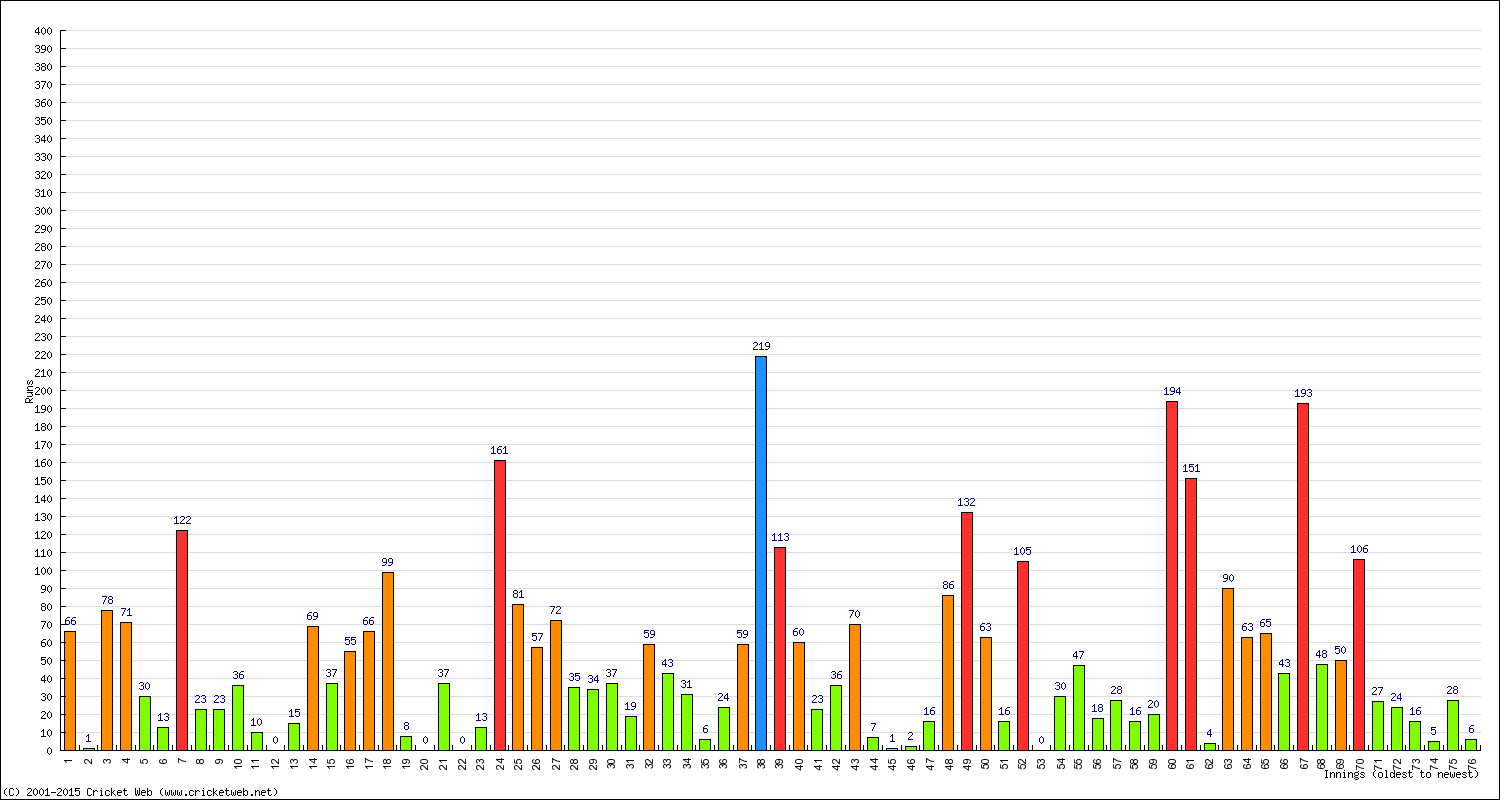
Task: Click the value label 122 above innings 7
Action: (182, 520)
